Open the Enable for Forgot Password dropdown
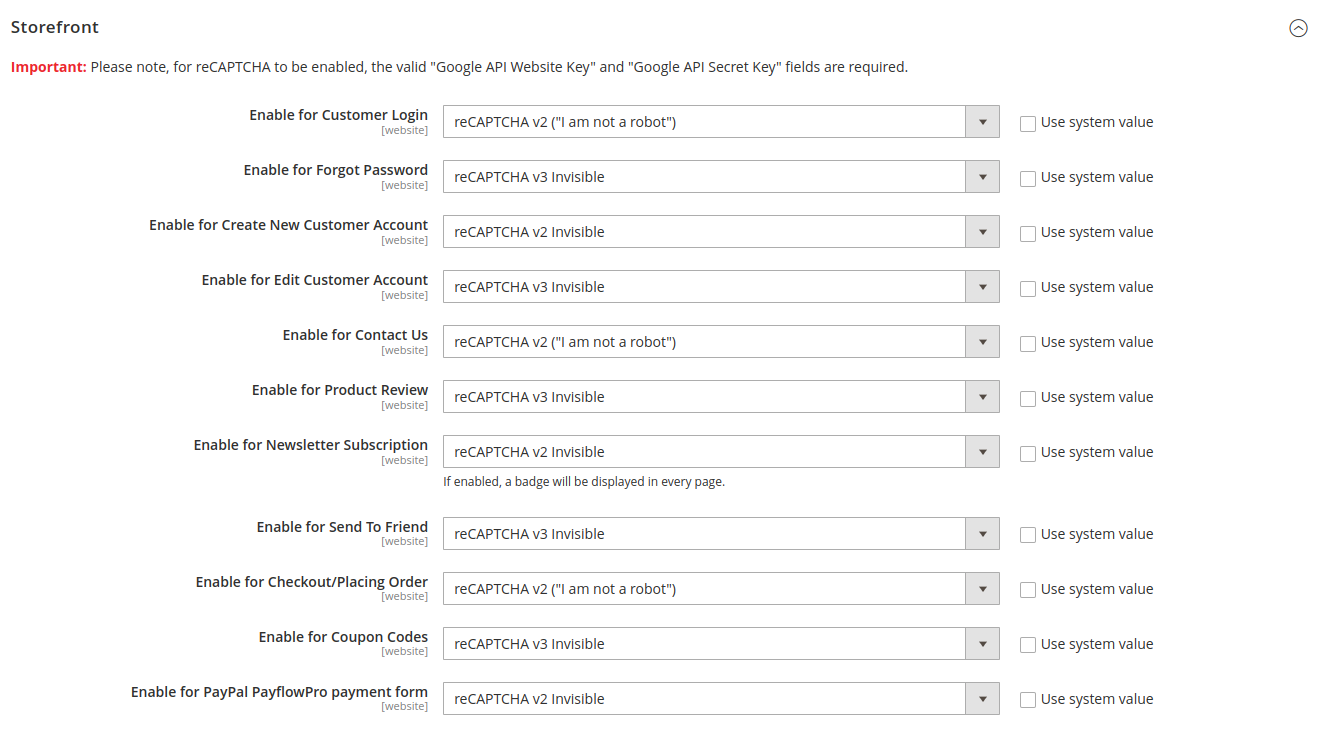The image size is (1334, 741). coord(721,177)
